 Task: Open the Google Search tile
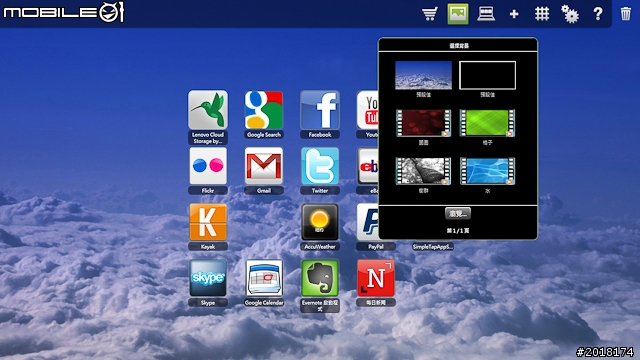pos(264,110)
